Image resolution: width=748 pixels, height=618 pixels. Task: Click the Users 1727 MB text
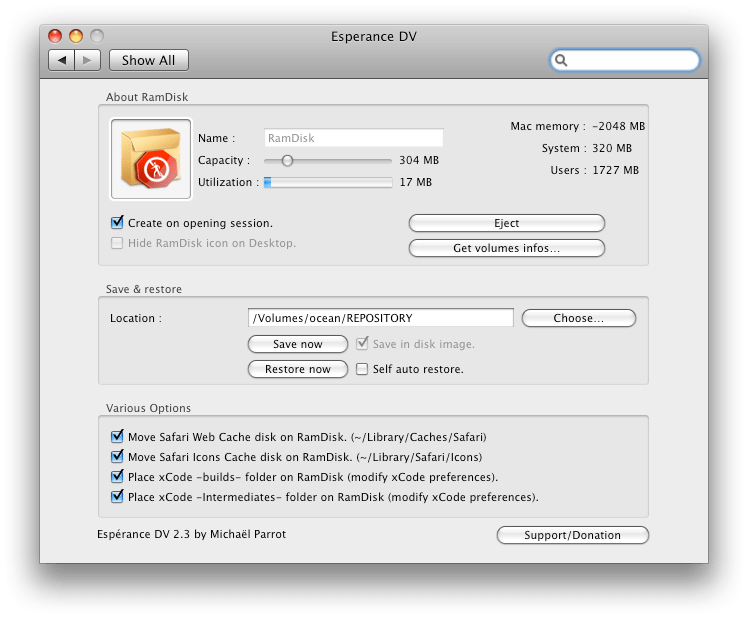tap(594, 170)
